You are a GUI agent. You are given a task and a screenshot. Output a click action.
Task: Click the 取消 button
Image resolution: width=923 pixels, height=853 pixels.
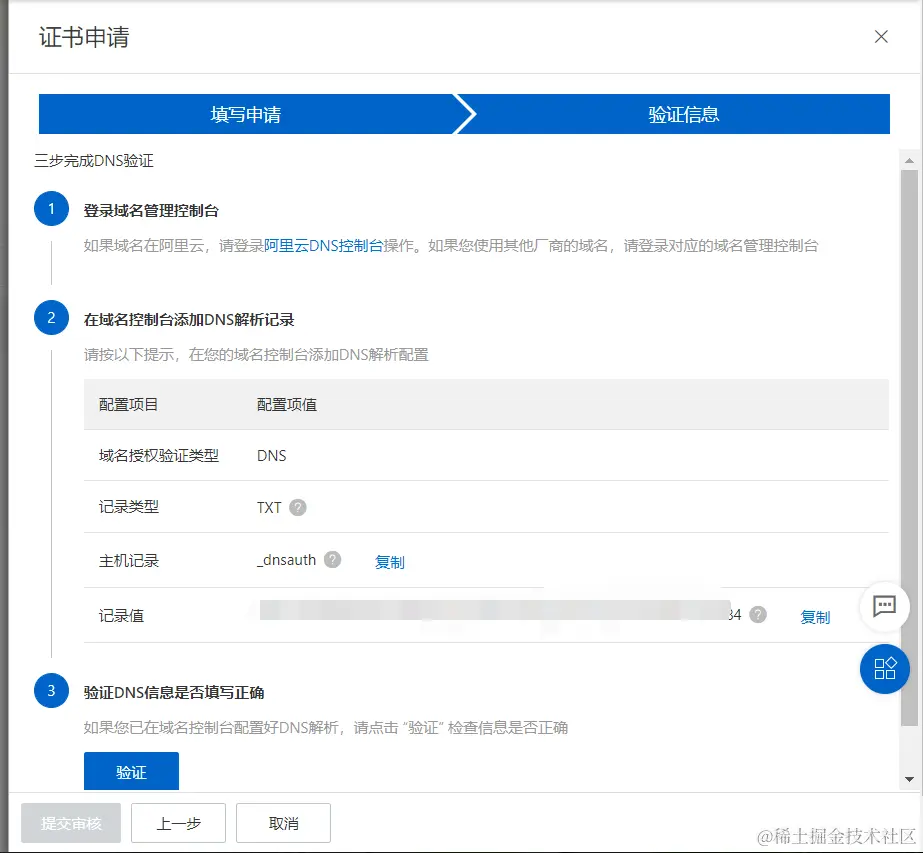pyautogui.click(x=283, y=823)
